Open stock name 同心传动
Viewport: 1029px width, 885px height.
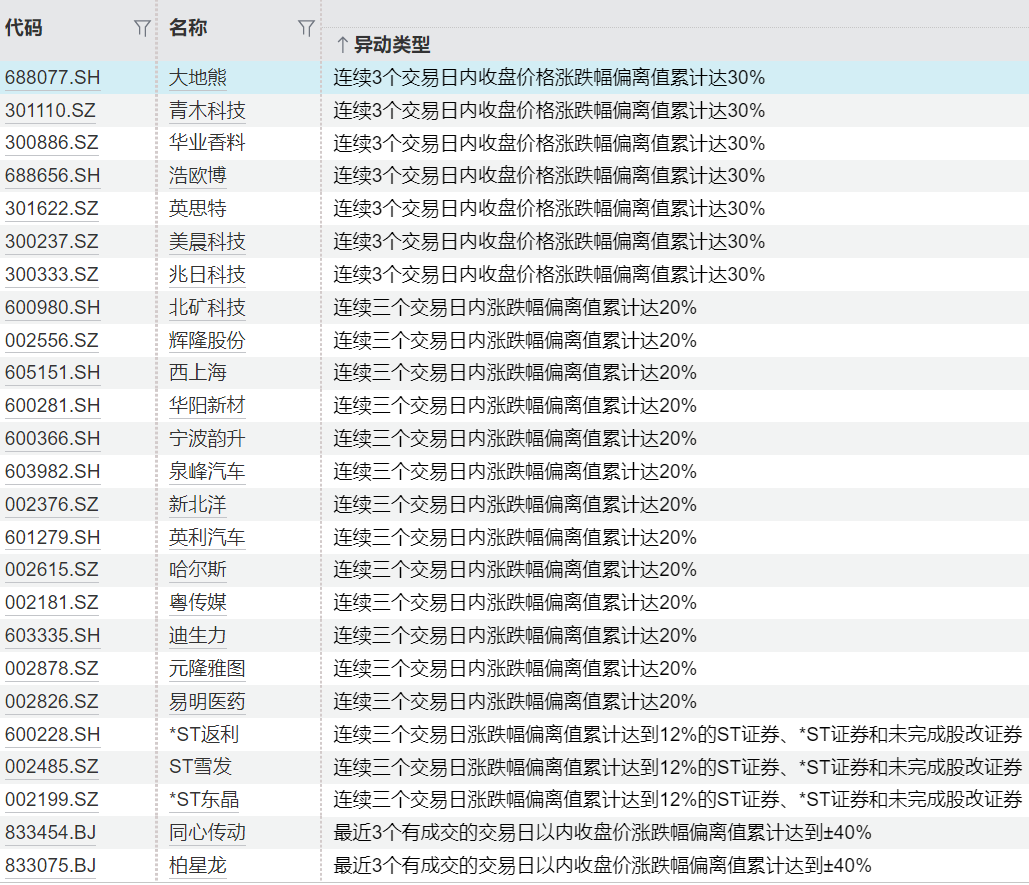[207, 833]
